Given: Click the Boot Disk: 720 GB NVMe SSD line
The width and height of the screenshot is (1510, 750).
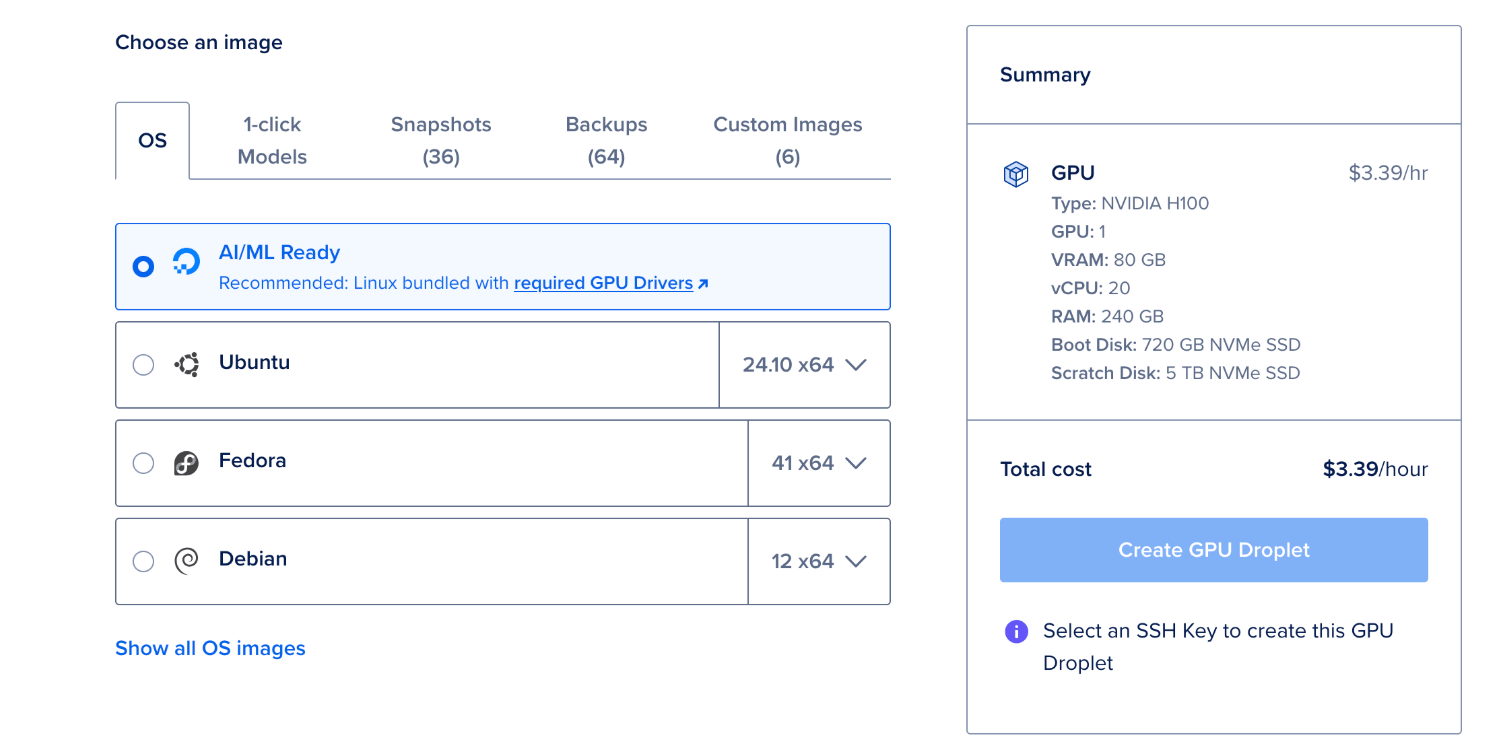Looking at the screenshot, I should coord(1176,345).
